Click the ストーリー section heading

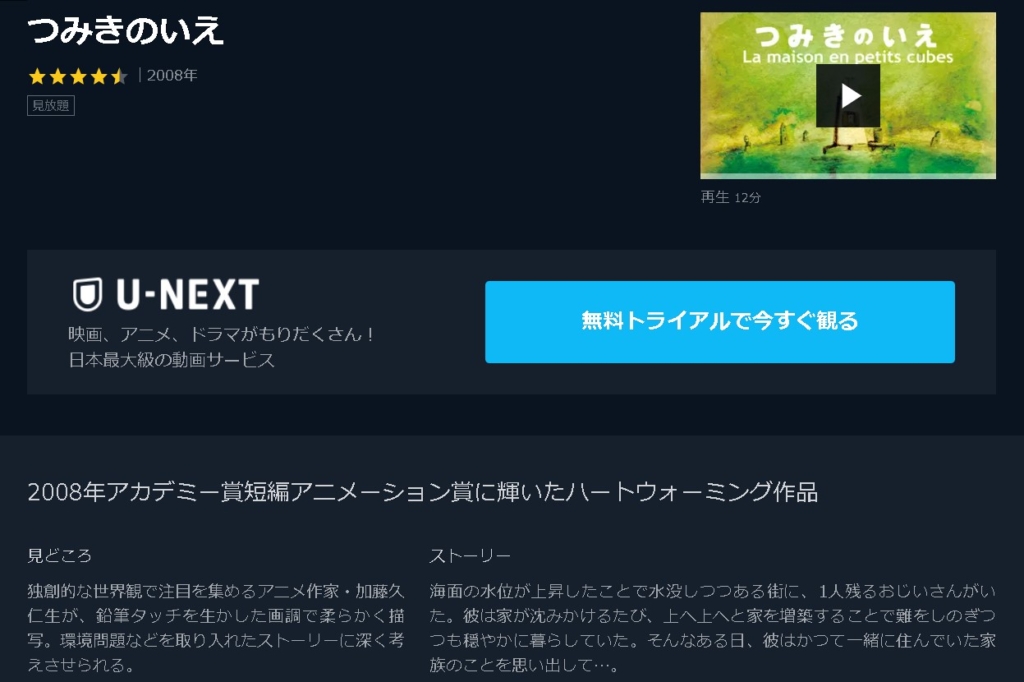[x=470, y=556]
